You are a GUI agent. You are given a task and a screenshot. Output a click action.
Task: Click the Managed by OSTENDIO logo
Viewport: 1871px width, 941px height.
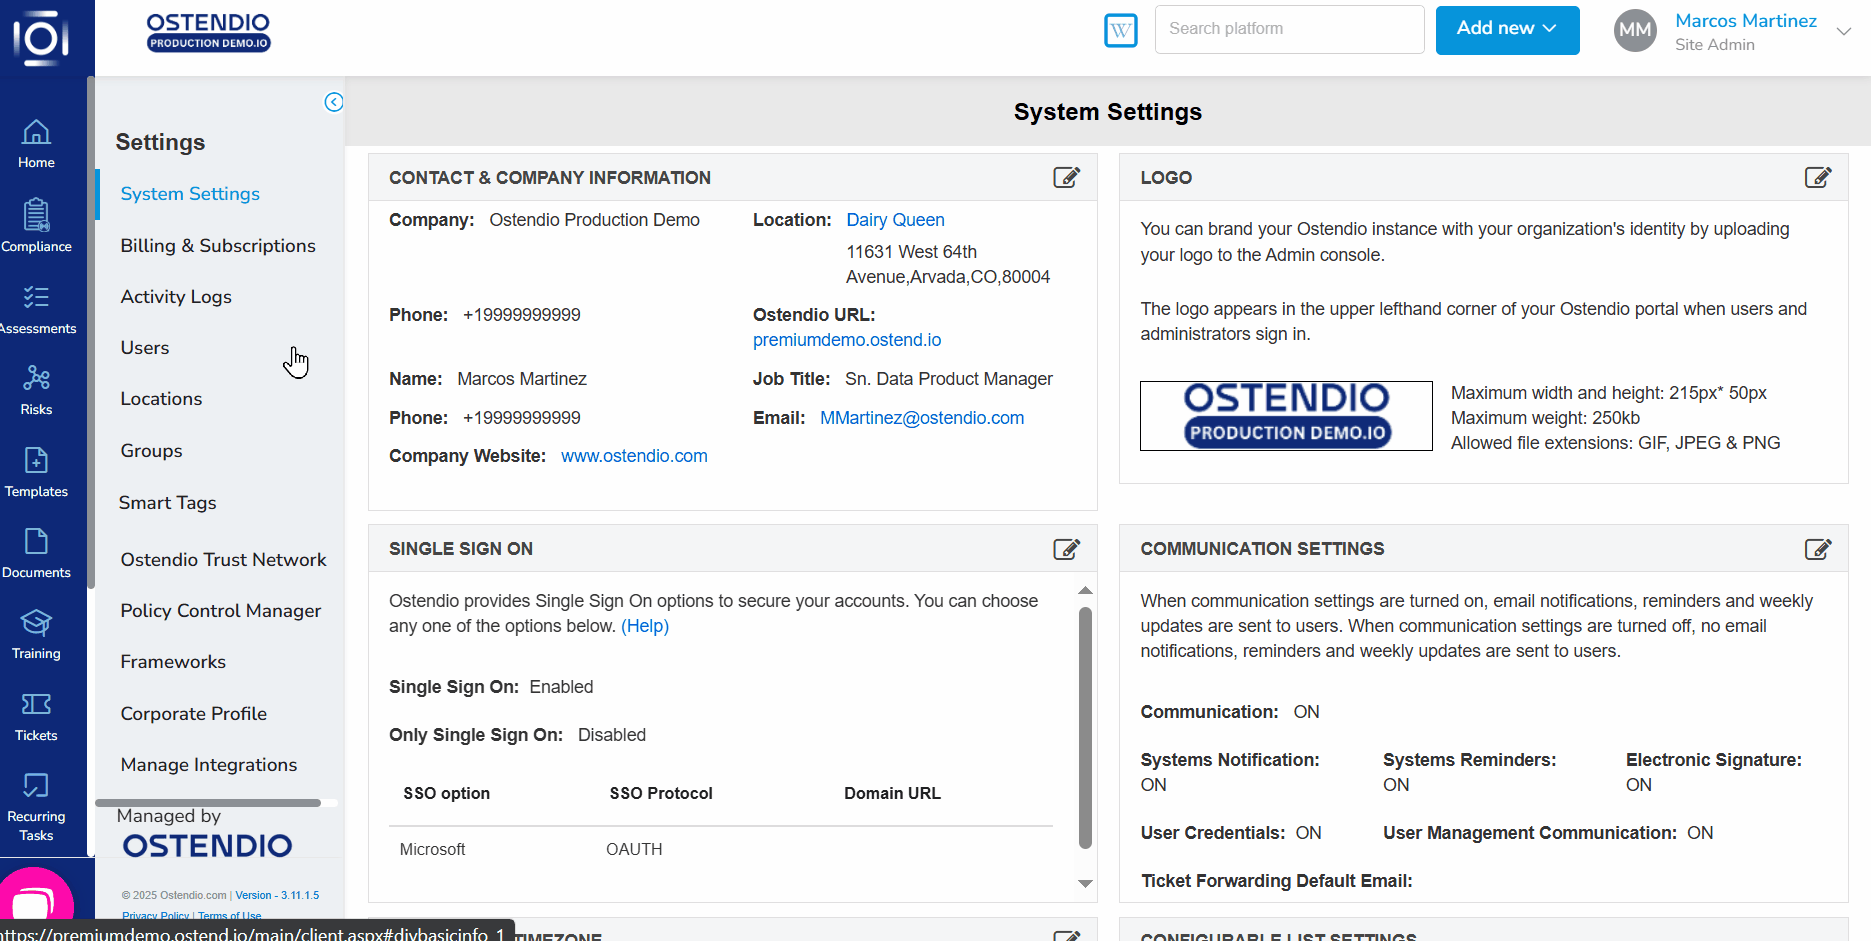tap(207, 845)
